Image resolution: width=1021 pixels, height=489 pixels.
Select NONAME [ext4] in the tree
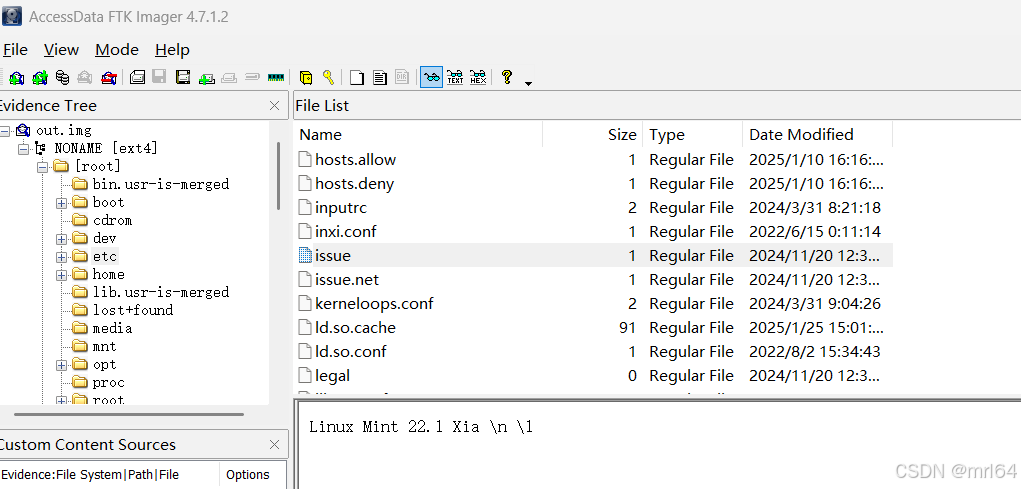105,148
